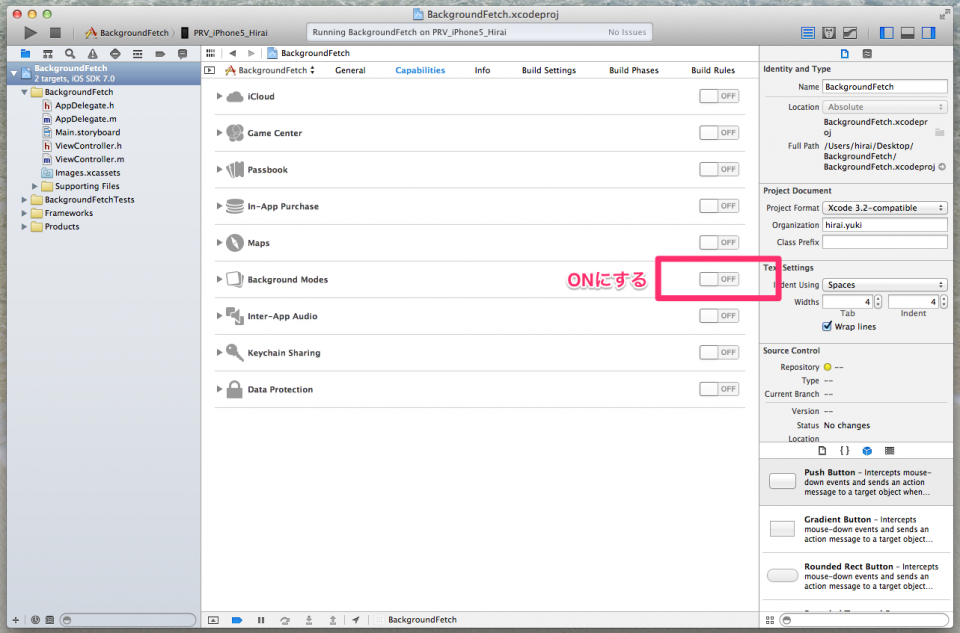Expand the Maps capability disclosure triangle

tap(219, 242)
